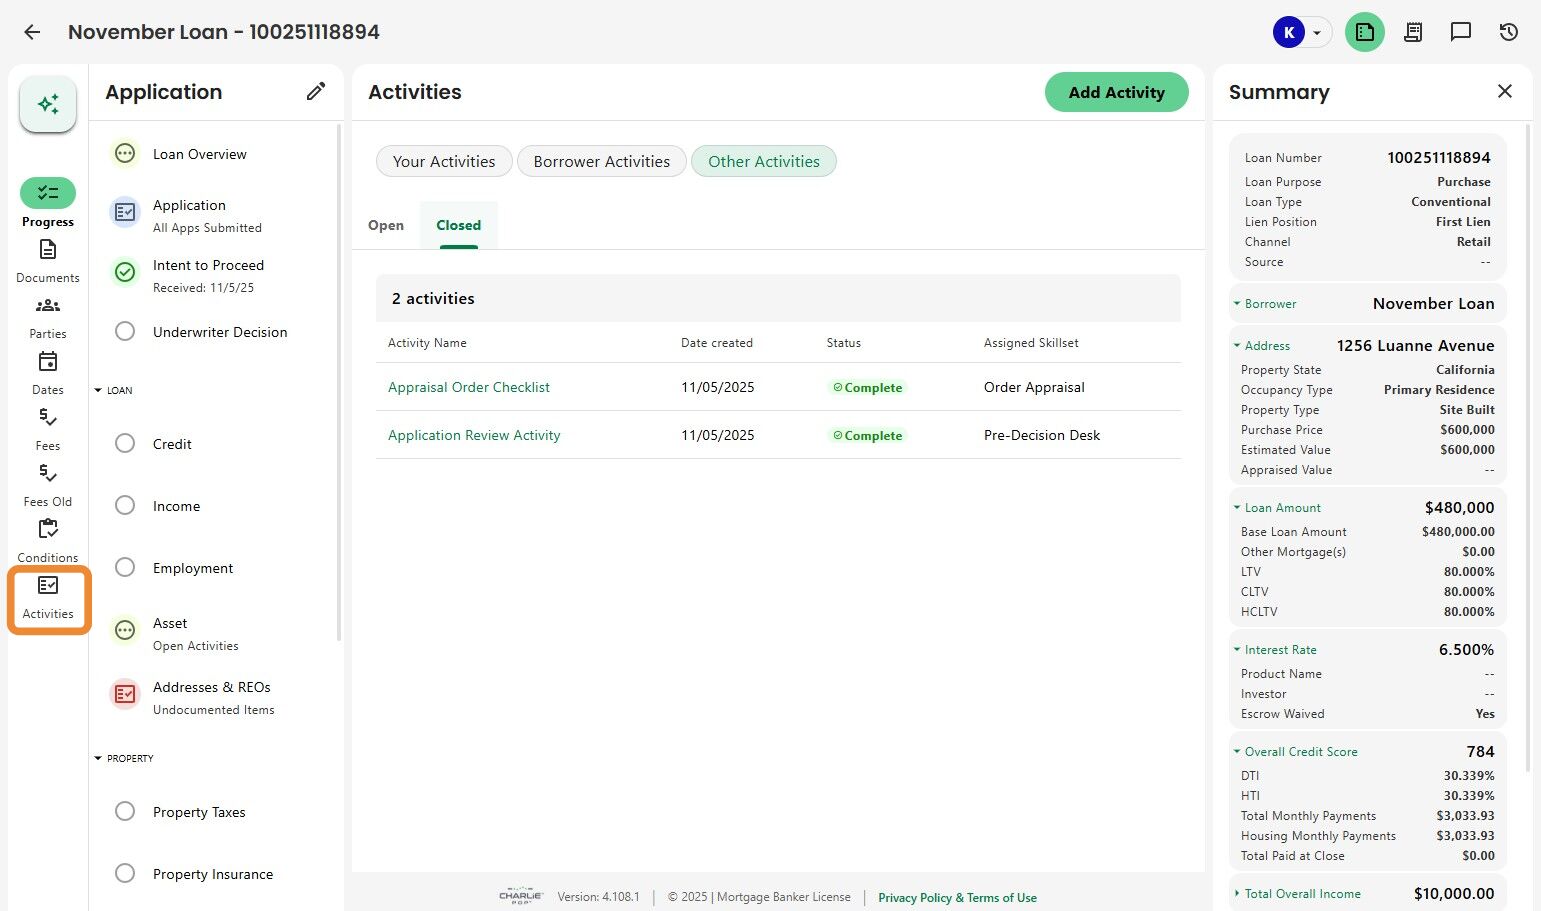
Task: Open the history clock icon
Action: pyautogui.click(x=1509, y=32)
